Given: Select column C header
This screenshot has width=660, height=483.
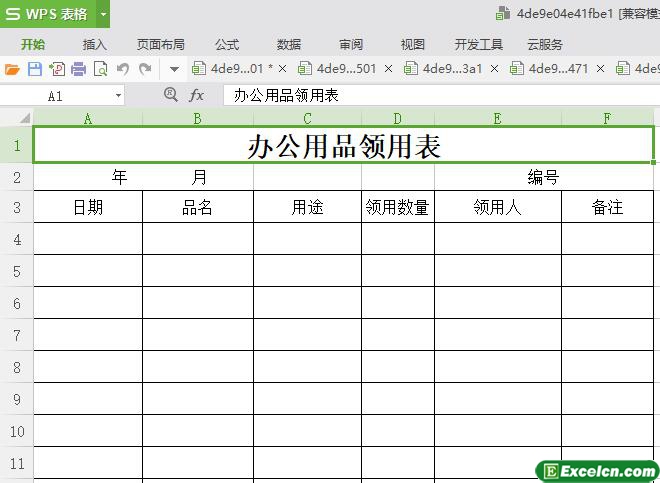Looking at the screenshot, I should [307, 118].
